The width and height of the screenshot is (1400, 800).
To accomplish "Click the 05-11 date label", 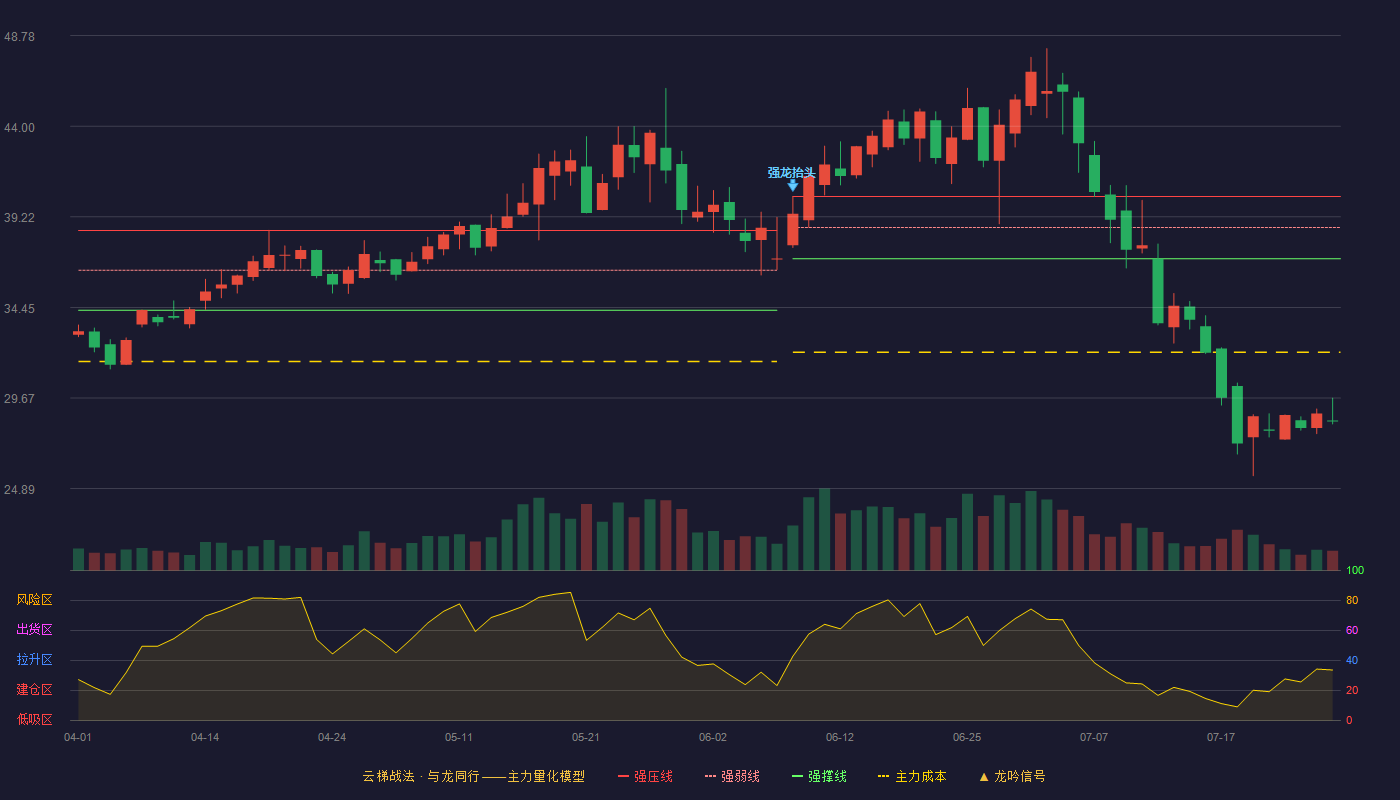I will point(459,737).
